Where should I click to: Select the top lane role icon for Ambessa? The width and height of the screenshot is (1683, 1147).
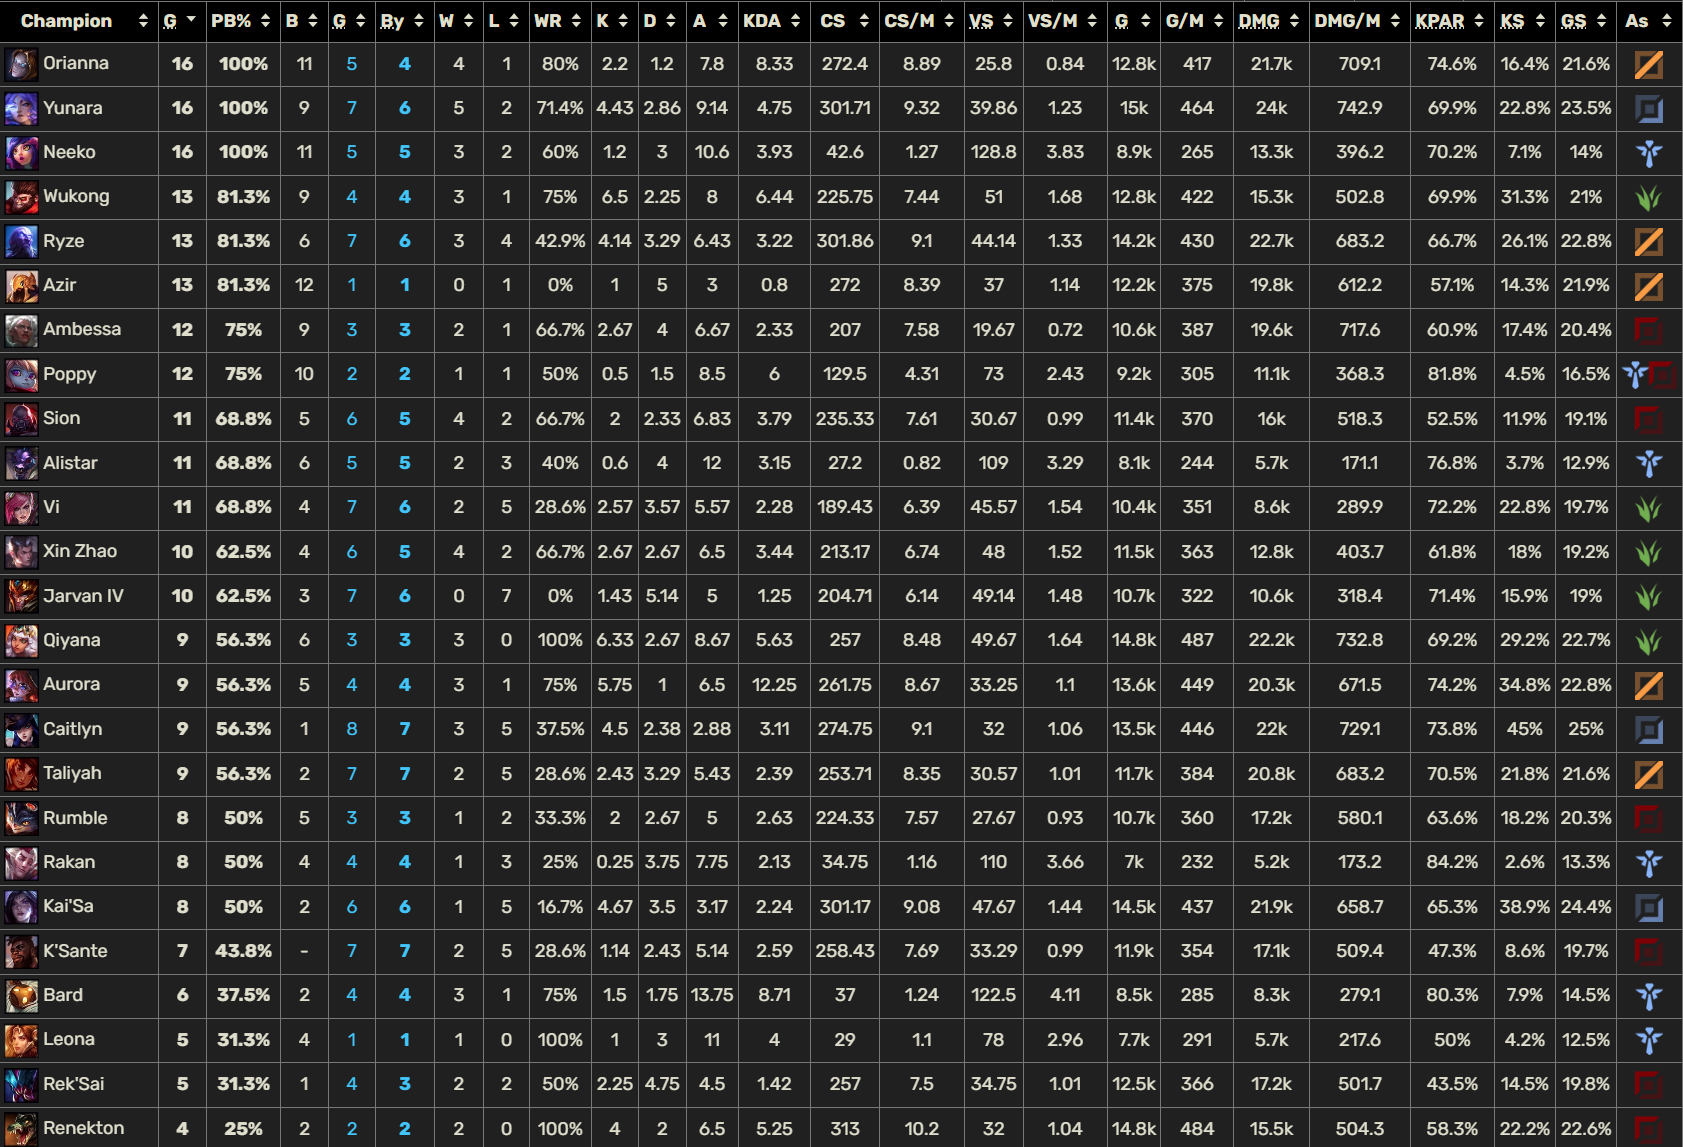tap(1649, 330)
